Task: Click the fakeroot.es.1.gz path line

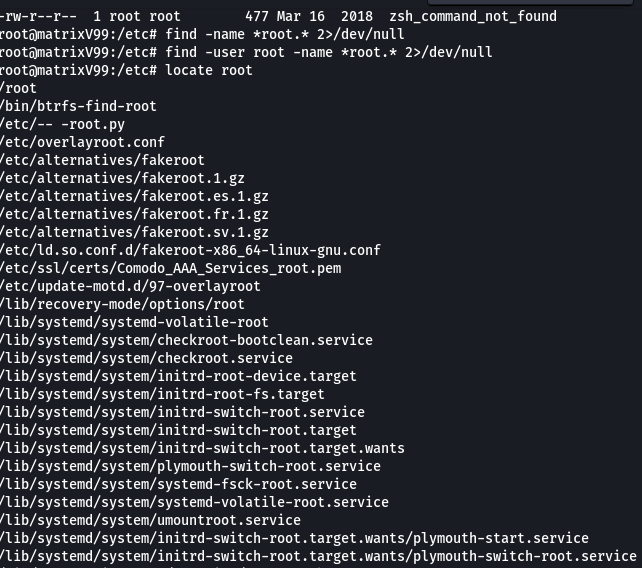Action: [x=134, y=196]
